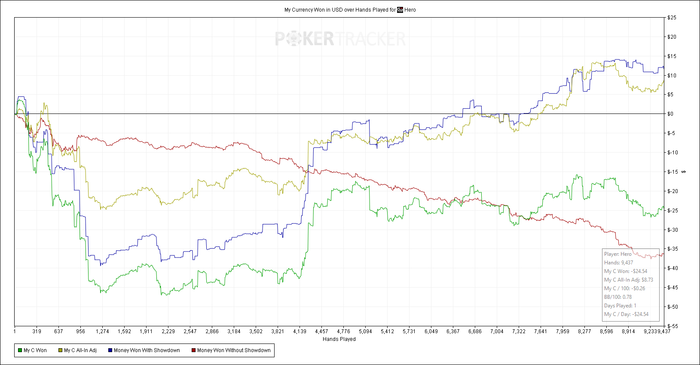
Task: Click 'My C / Day: -$24.54' summary line
Action: pos(626,314)
